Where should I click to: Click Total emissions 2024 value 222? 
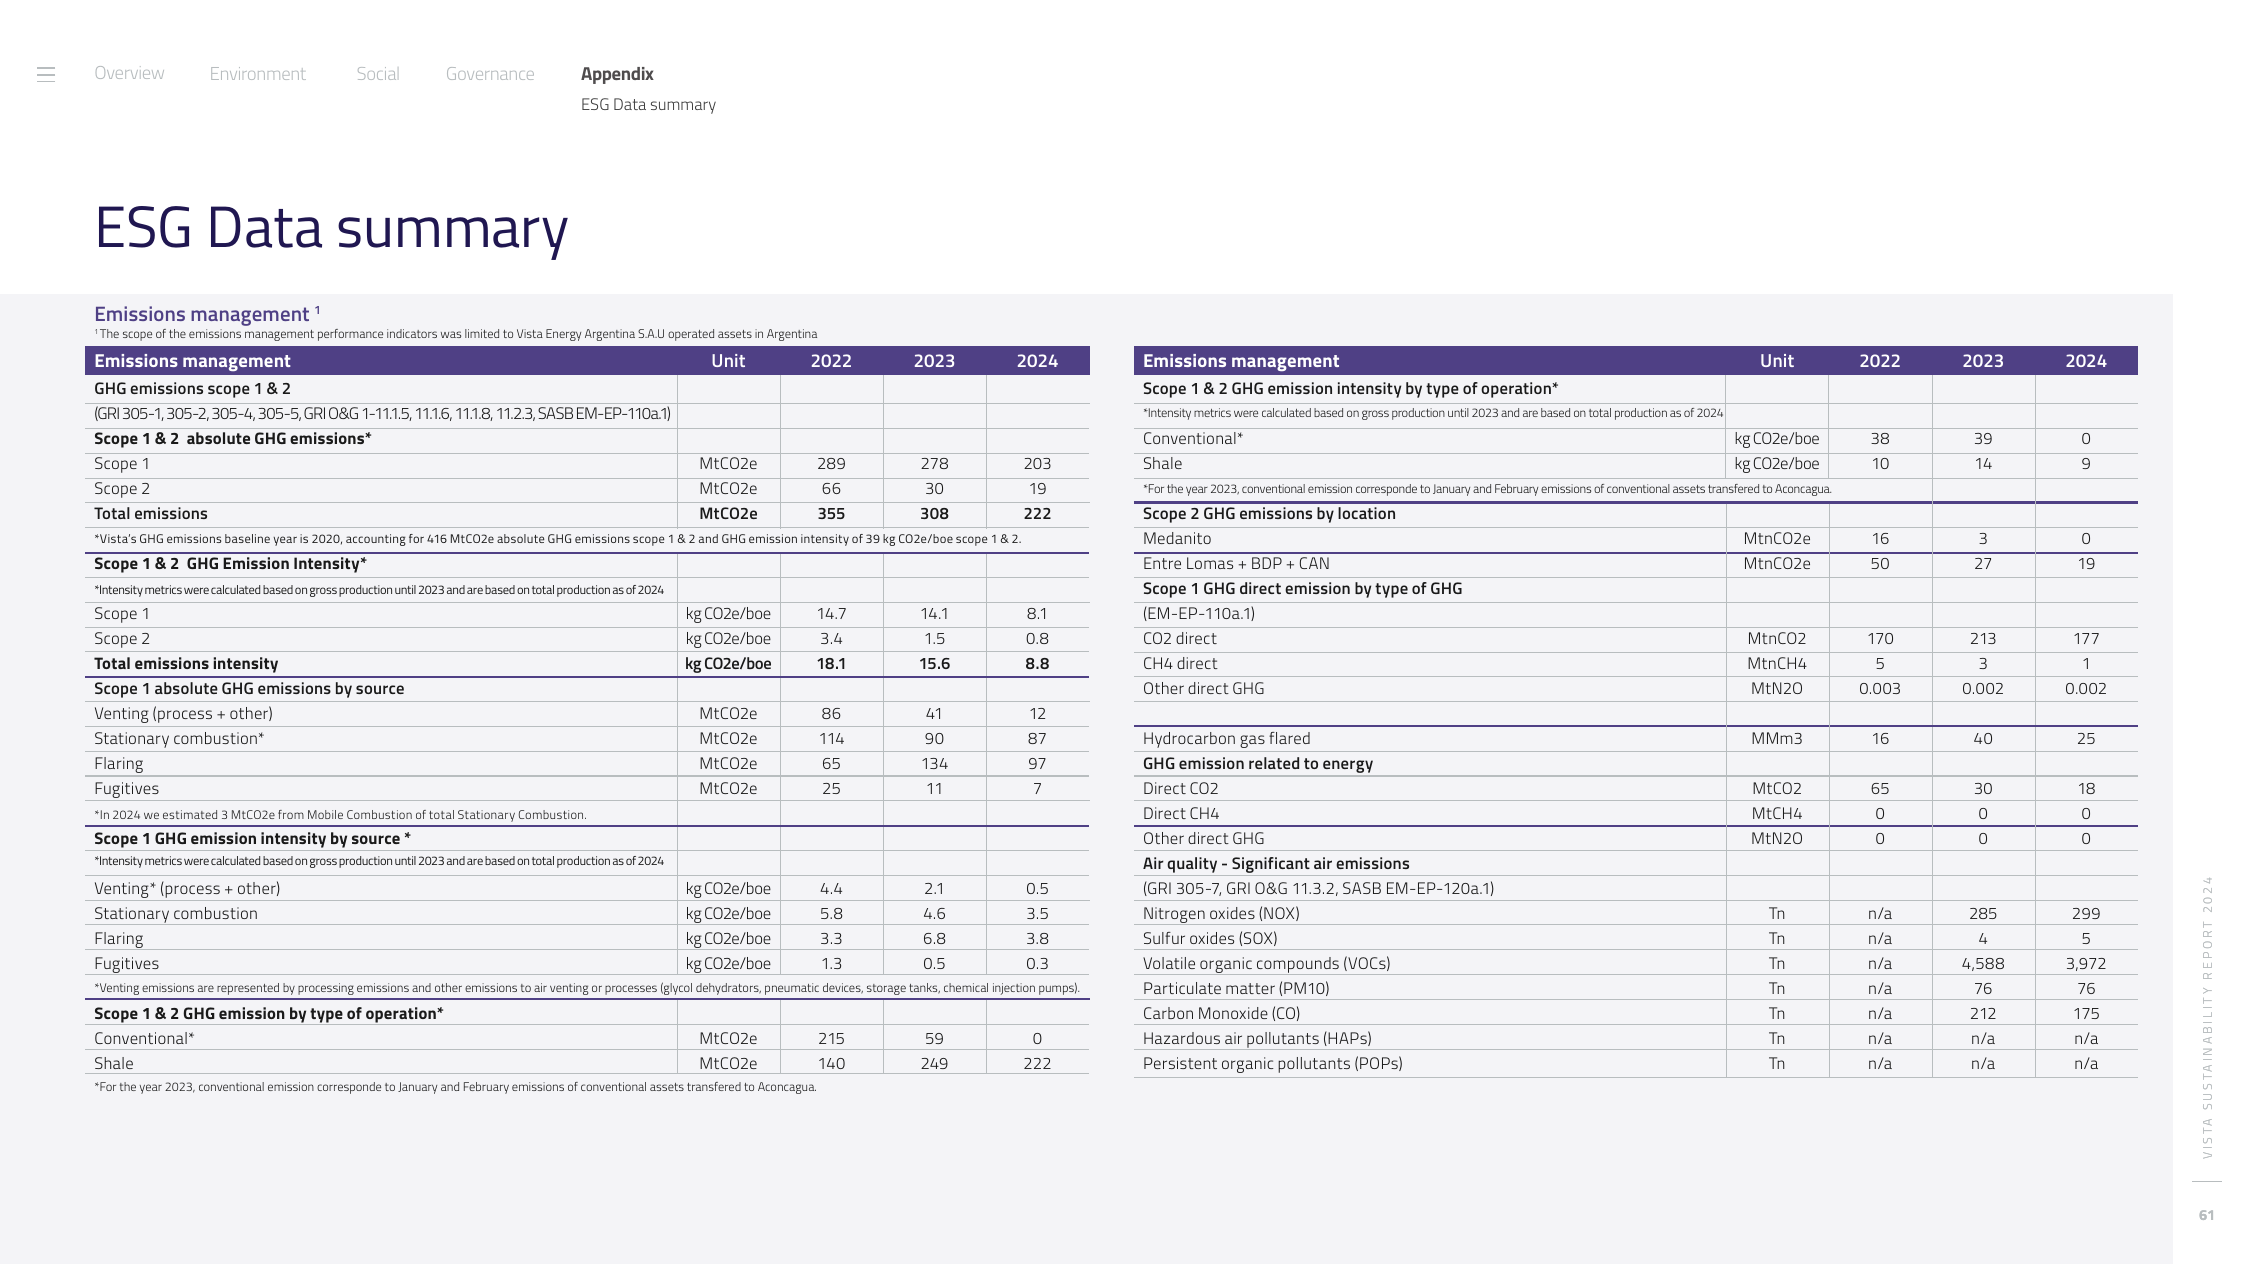point(1037,514)
